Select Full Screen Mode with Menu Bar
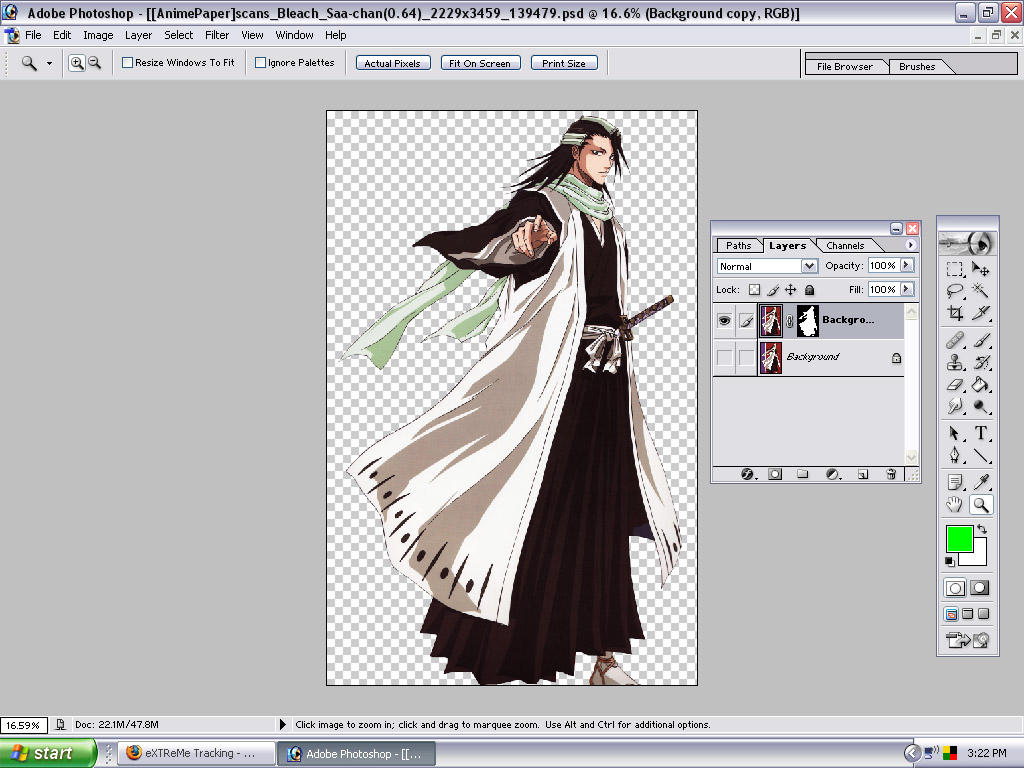1024x768 pixels. 968,614
